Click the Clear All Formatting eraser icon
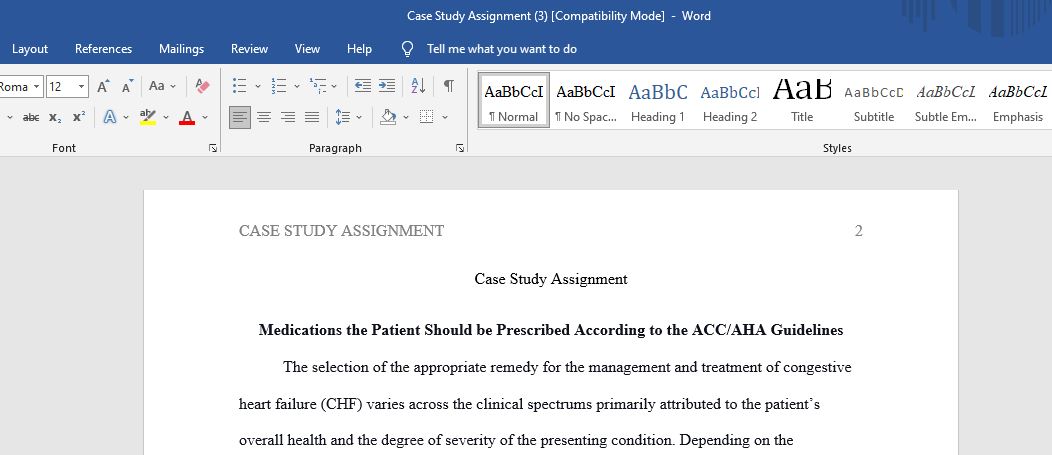 tap(202, 86)
